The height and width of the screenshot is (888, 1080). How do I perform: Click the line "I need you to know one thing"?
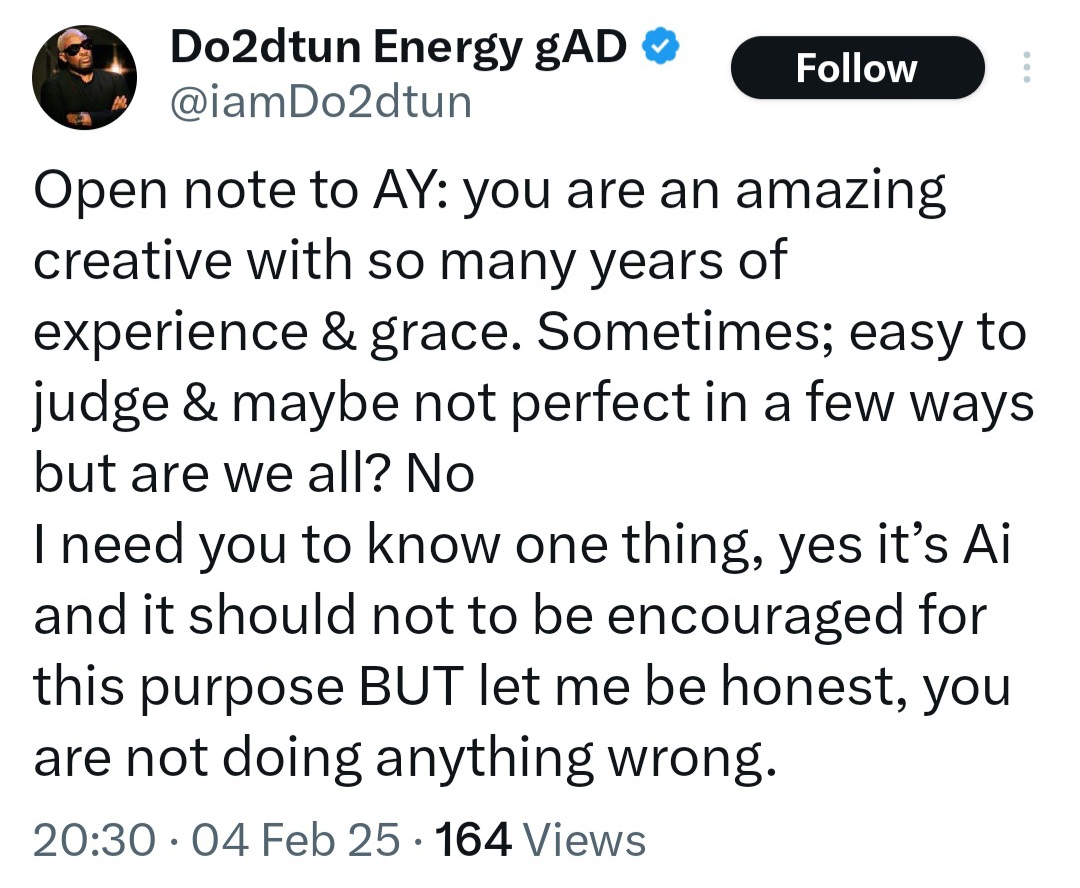[522, 546]
